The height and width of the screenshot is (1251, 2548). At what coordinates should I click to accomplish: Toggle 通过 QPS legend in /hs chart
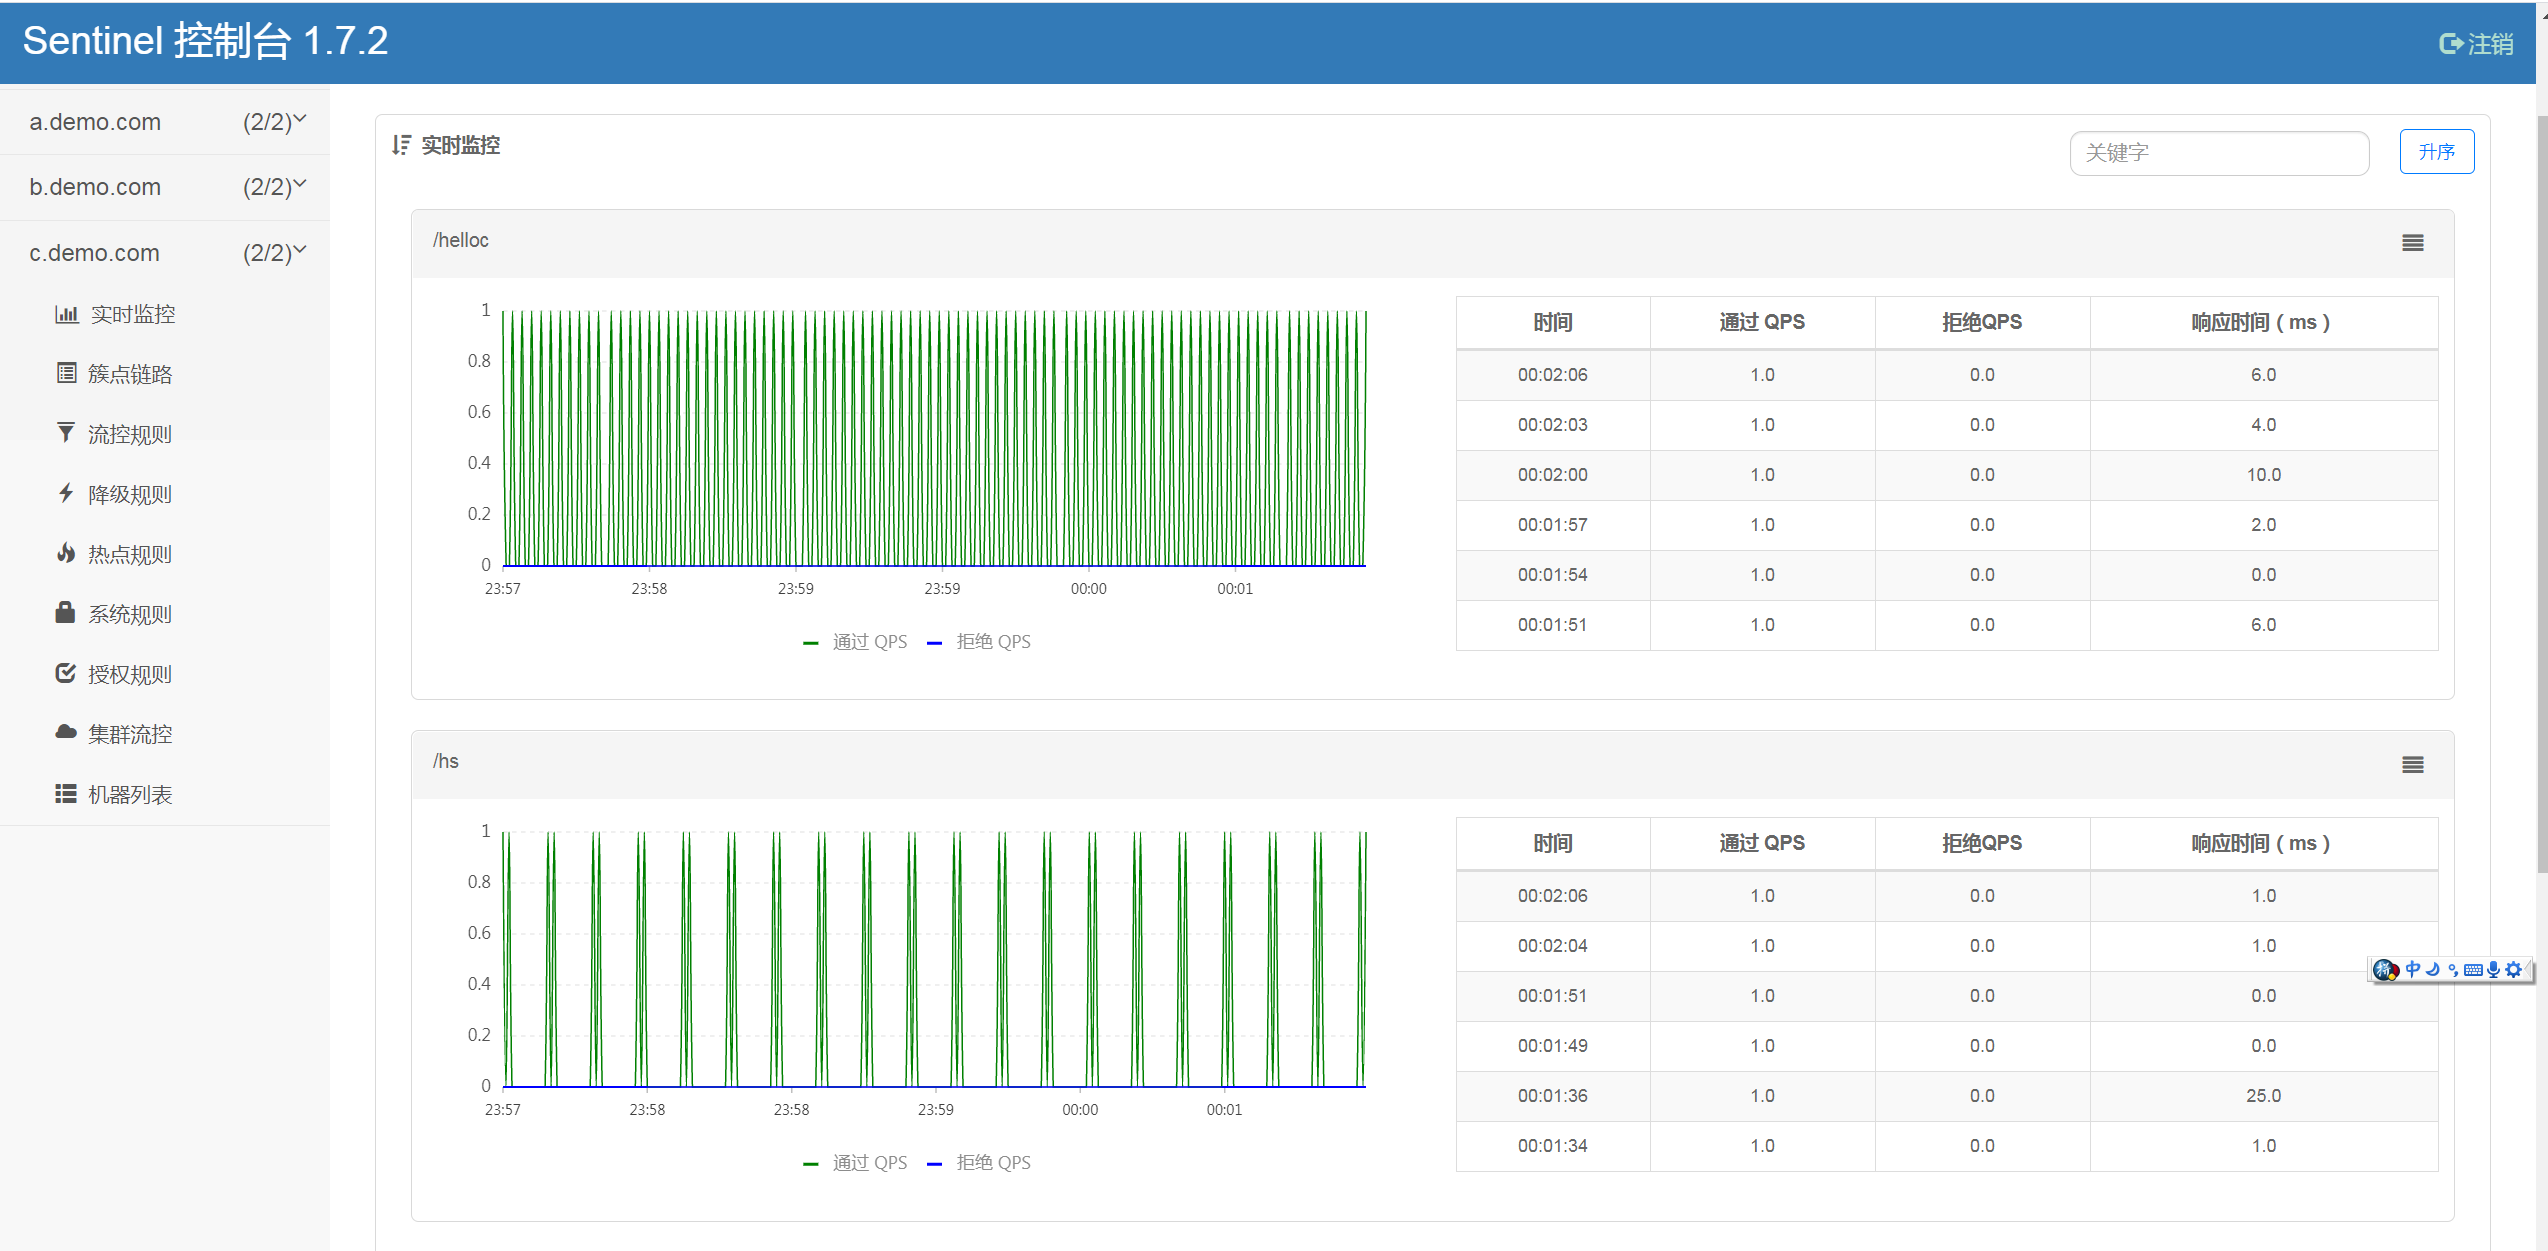point(856,1163)
